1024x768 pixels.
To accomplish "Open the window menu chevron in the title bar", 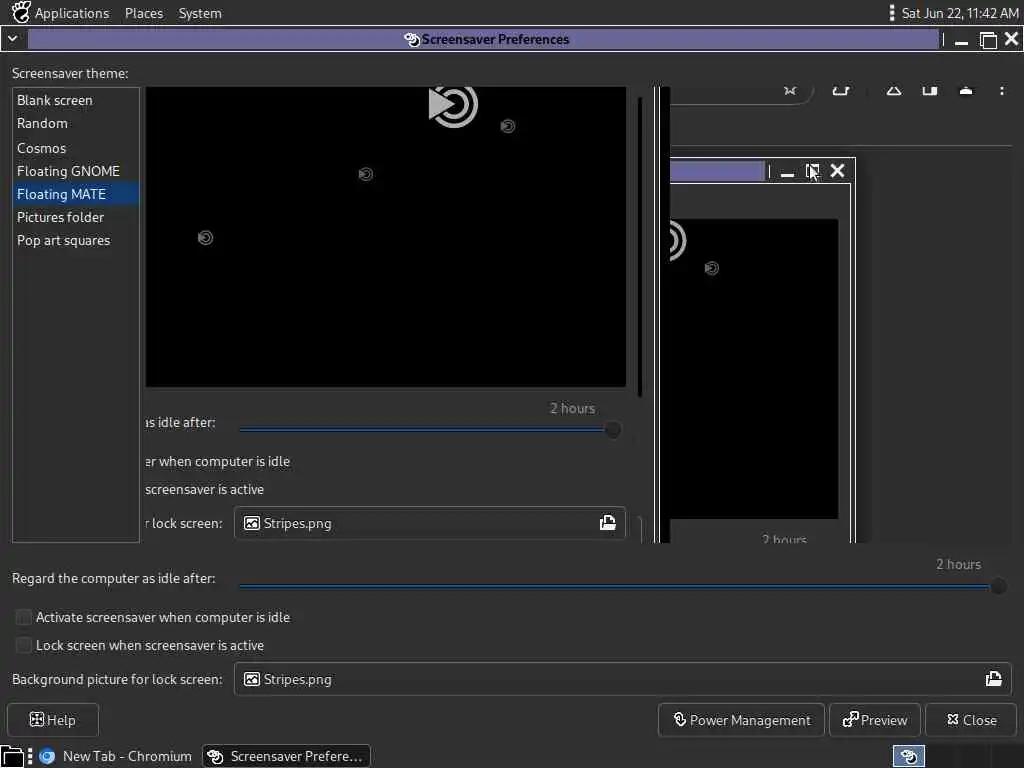I will (x=12, y=39).
